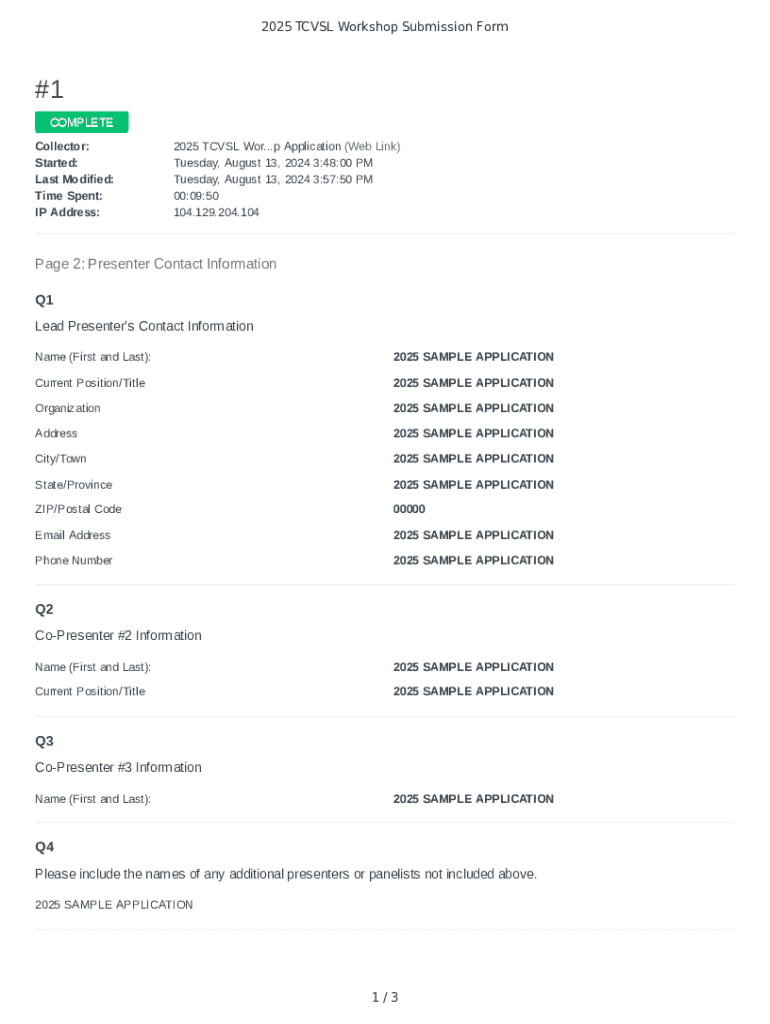Screen dimensions: 770x1024
Task: Click the Q1 question heading
Action: click(44, 300)
